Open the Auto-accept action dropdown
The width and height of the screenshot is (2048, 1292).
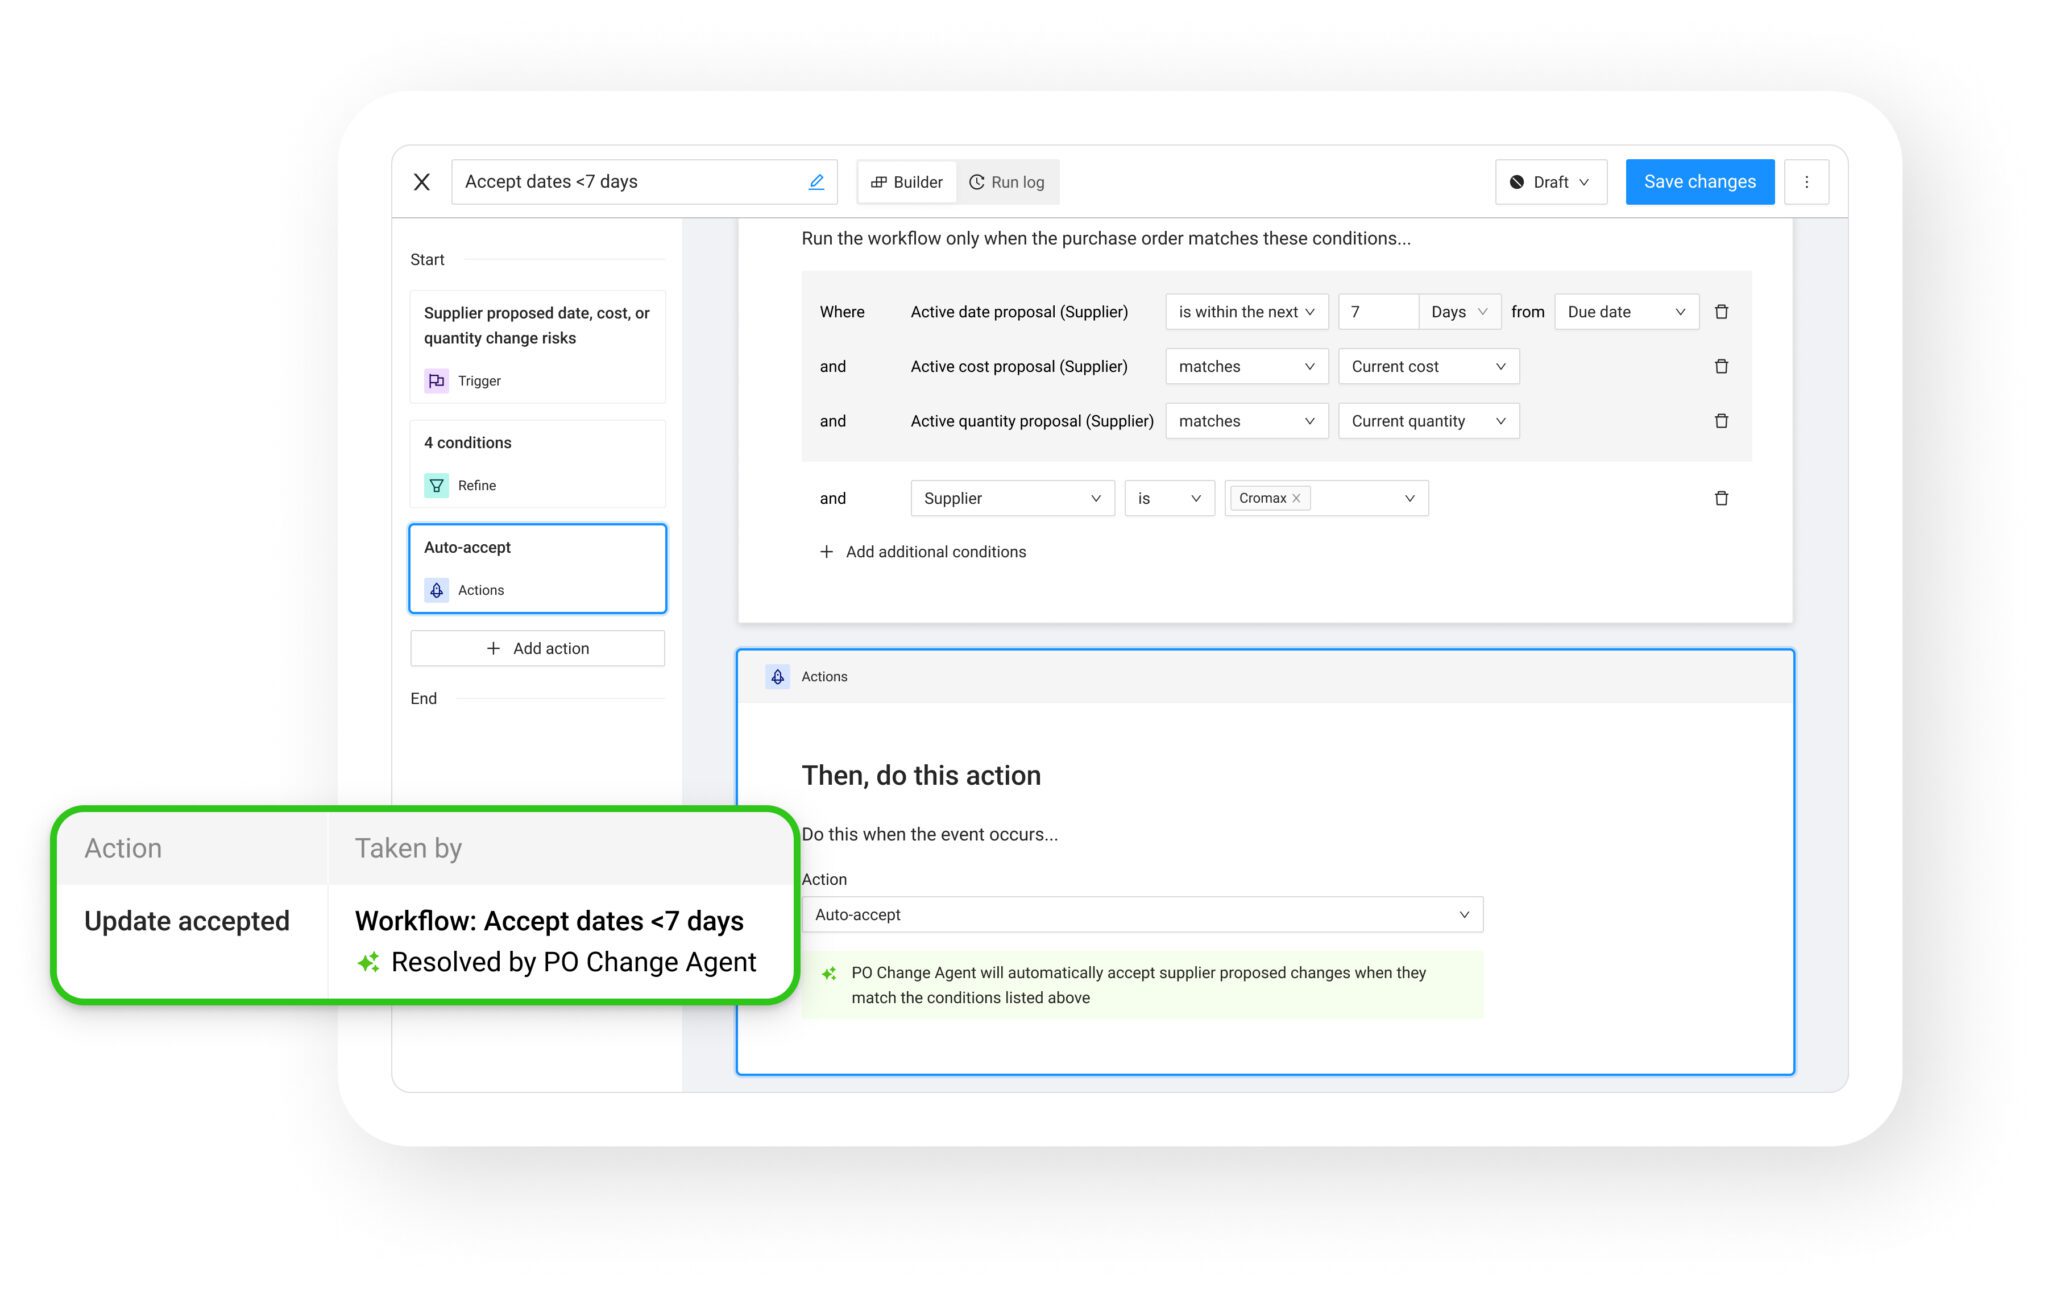pyautogui.click(x=1141, y=915)
